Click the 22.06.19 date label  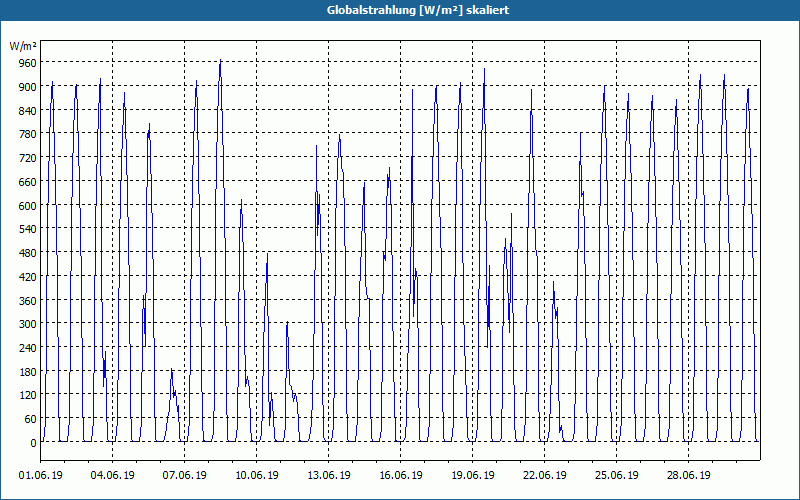pos(544,476)
